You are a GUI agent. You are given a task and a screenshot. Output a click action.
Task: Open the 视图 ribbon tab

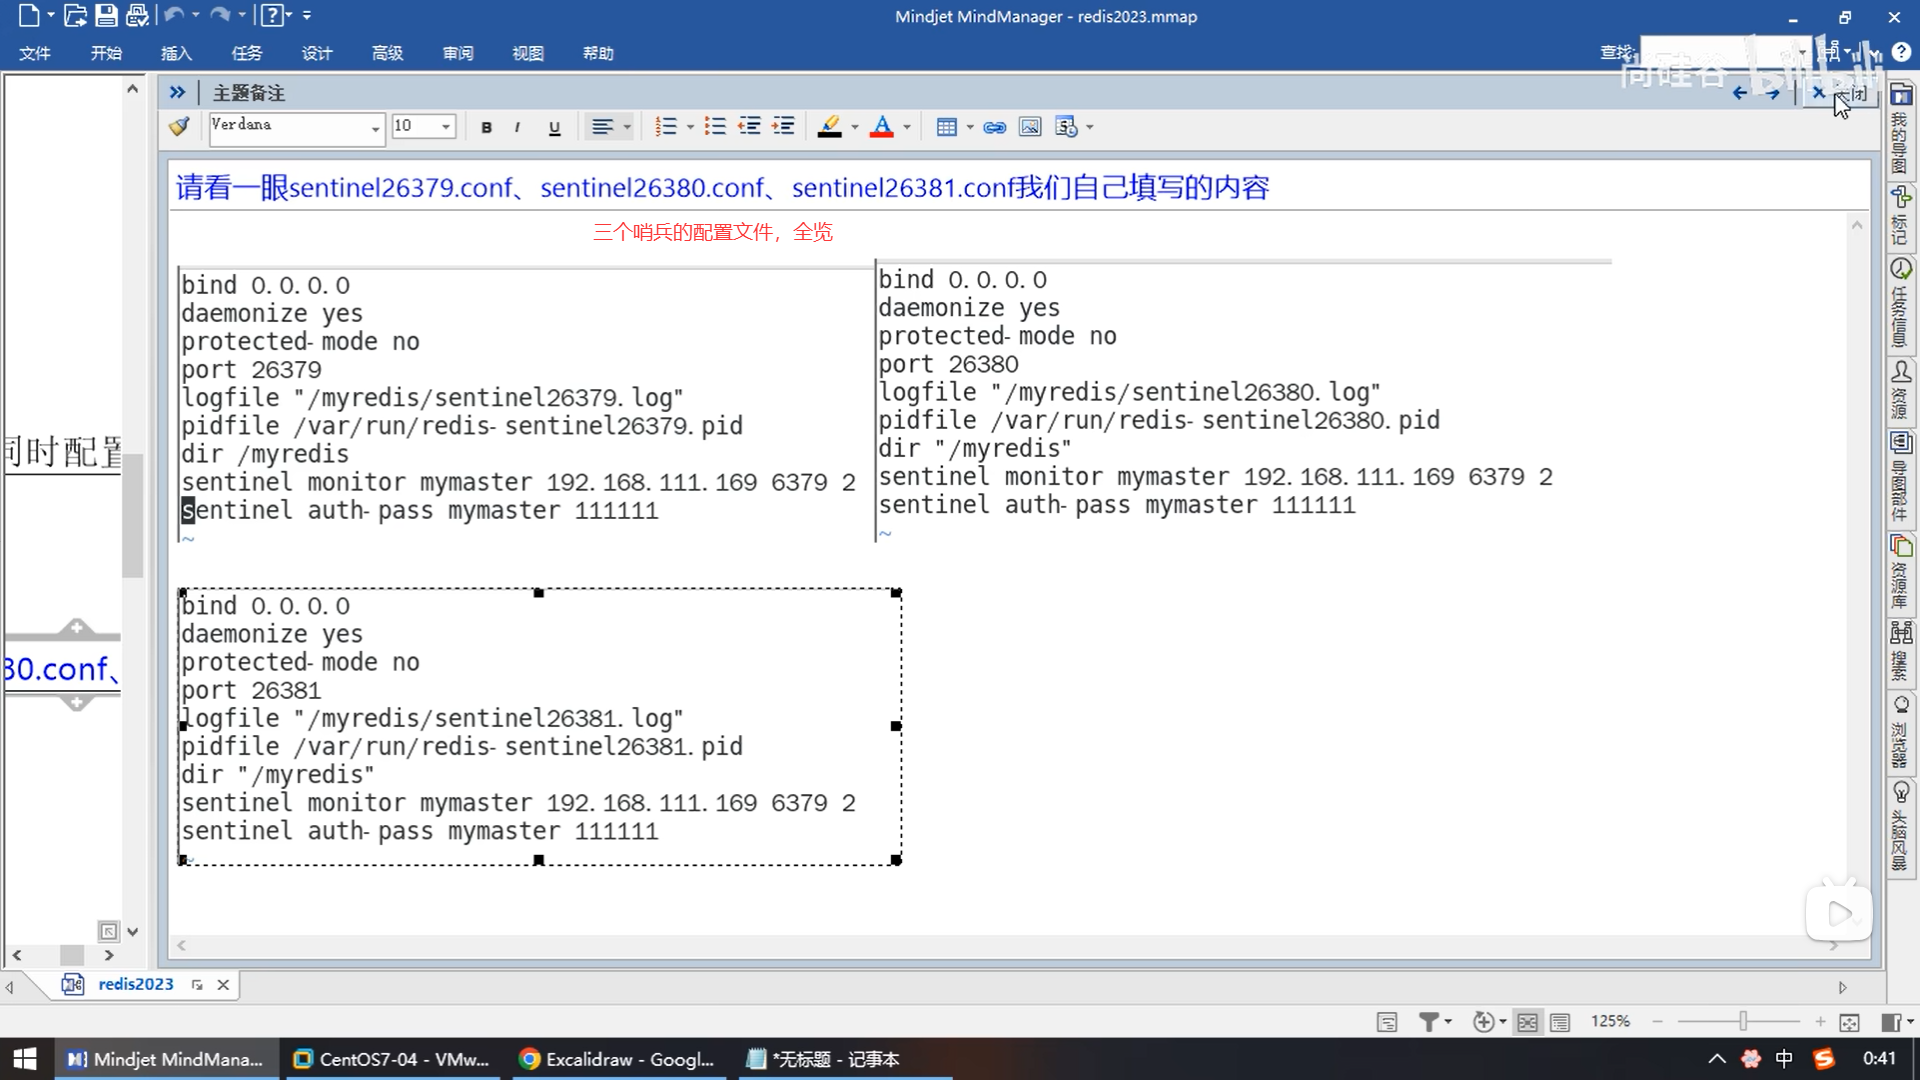tap(527, 53)
